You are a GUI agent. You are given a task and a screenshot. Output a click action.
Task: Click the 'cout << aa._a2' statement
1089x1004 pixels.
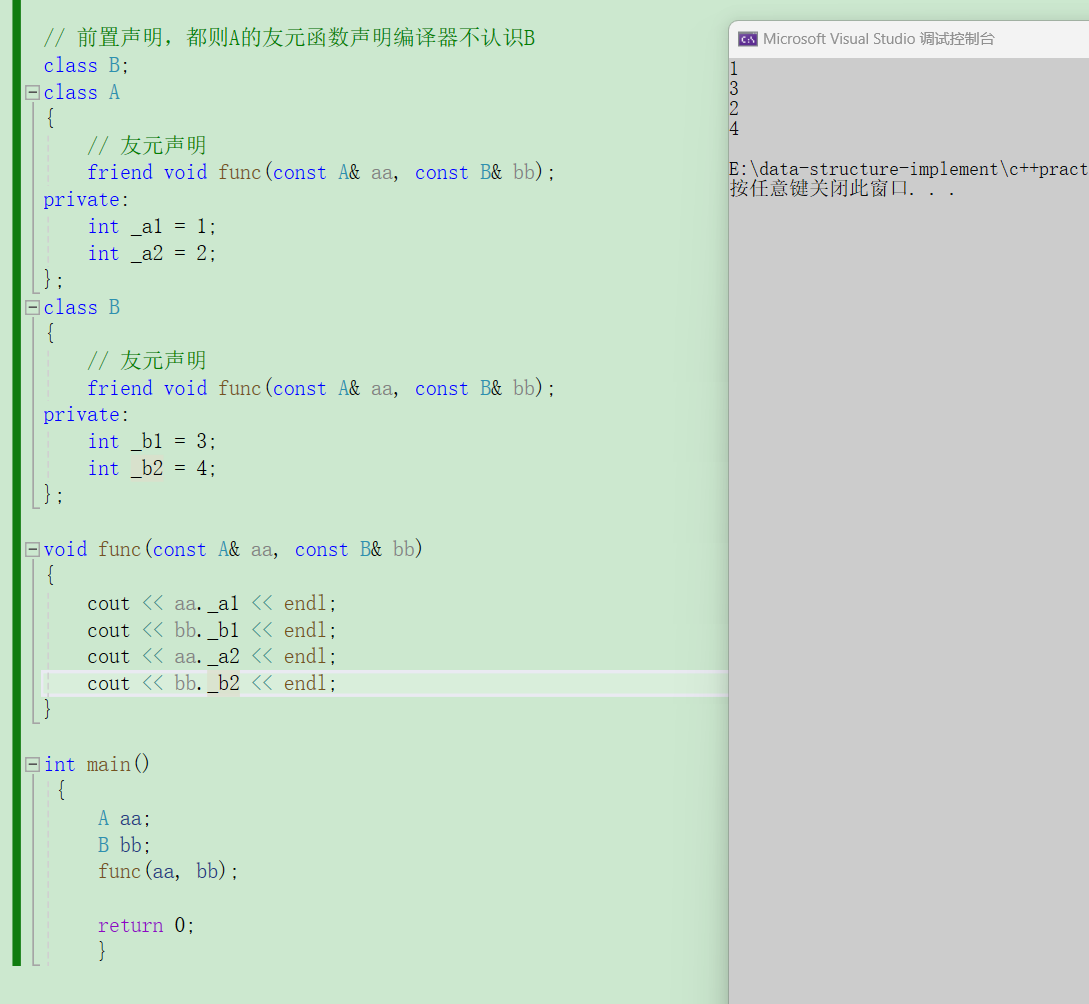[212, 657]
